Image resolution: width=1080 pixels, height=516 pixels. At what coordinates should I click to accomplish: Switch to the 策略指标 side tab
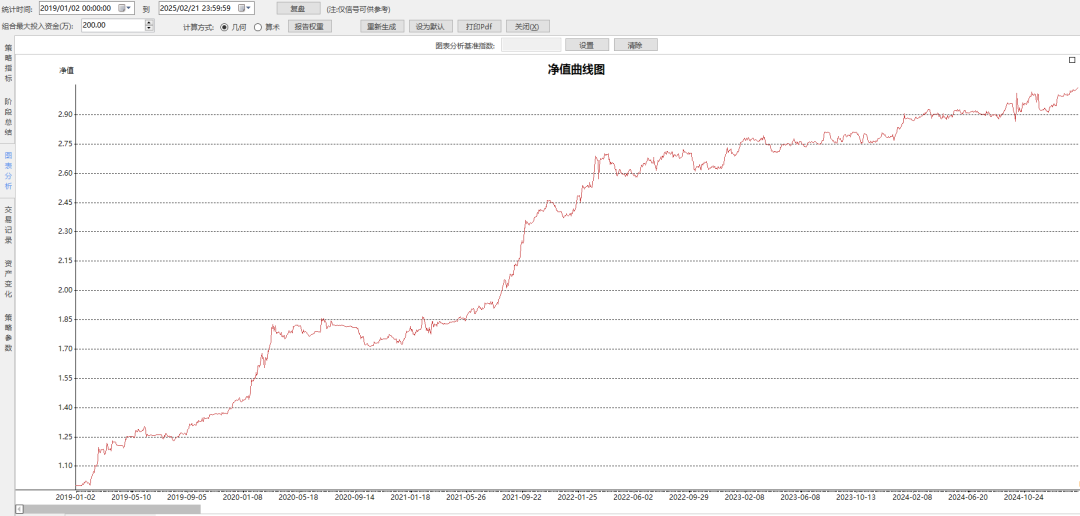coord(8,63)
